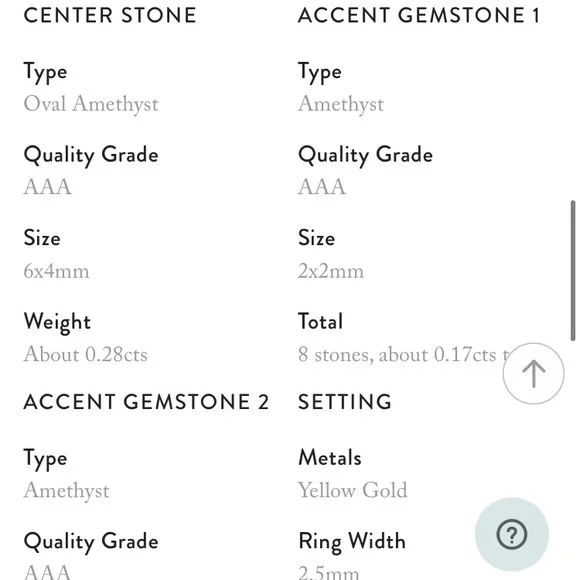Click the vertical scrollbar thumb
This screenshot has height=580, width=580.
click(573, 270)
